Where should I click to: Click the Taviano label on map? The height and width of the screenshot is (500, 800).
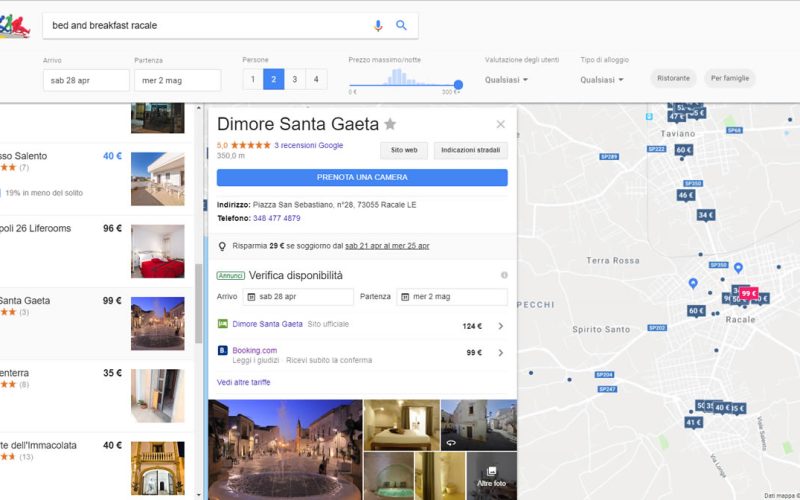pos(678,134)
